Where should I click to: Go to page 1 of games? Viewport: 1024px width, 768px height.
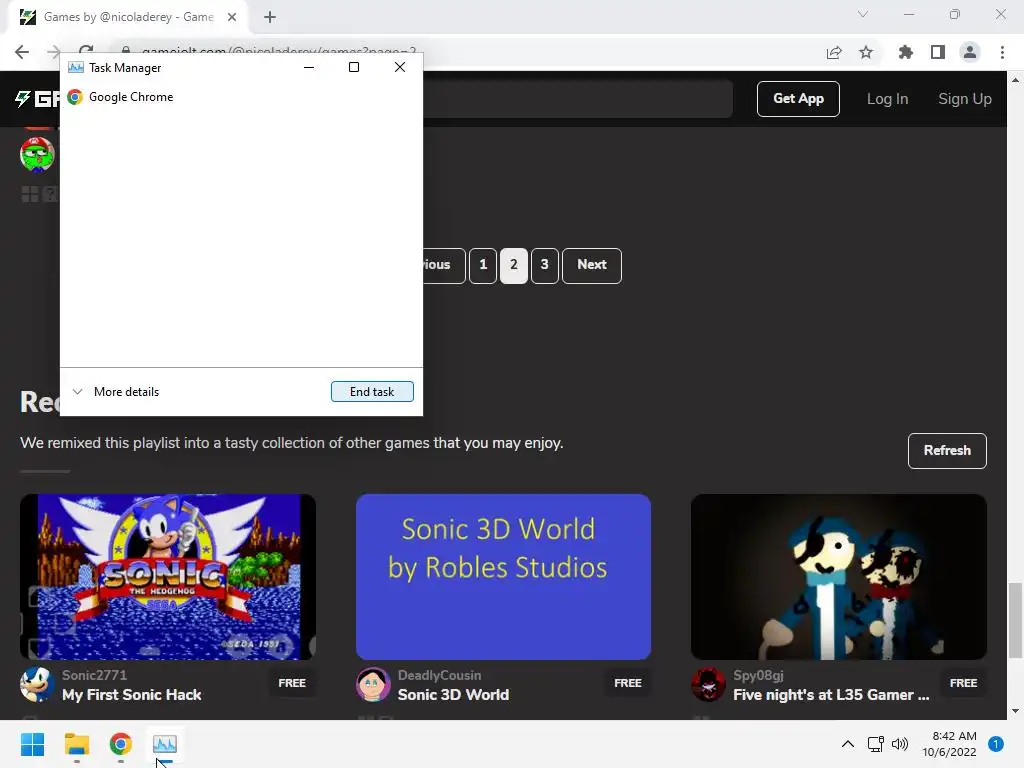pos(483,265)
